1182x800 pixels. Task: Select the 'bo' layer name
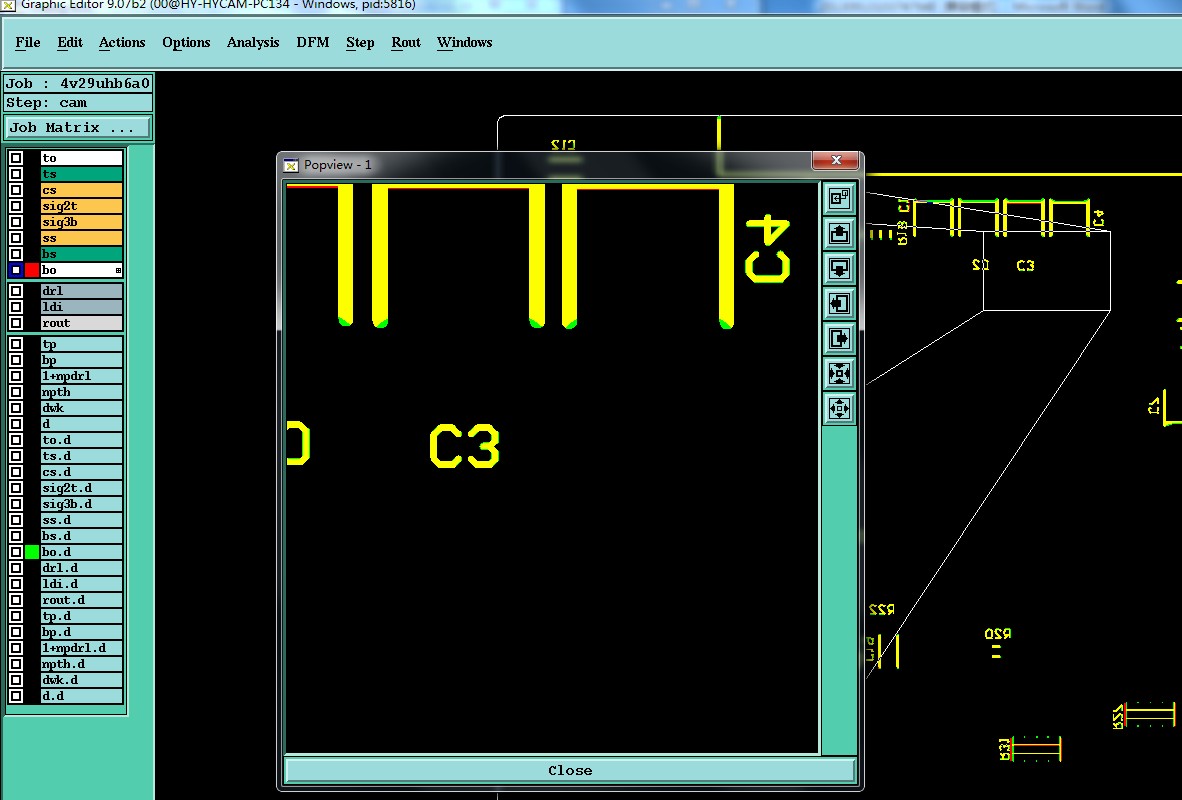coord(81,270)
